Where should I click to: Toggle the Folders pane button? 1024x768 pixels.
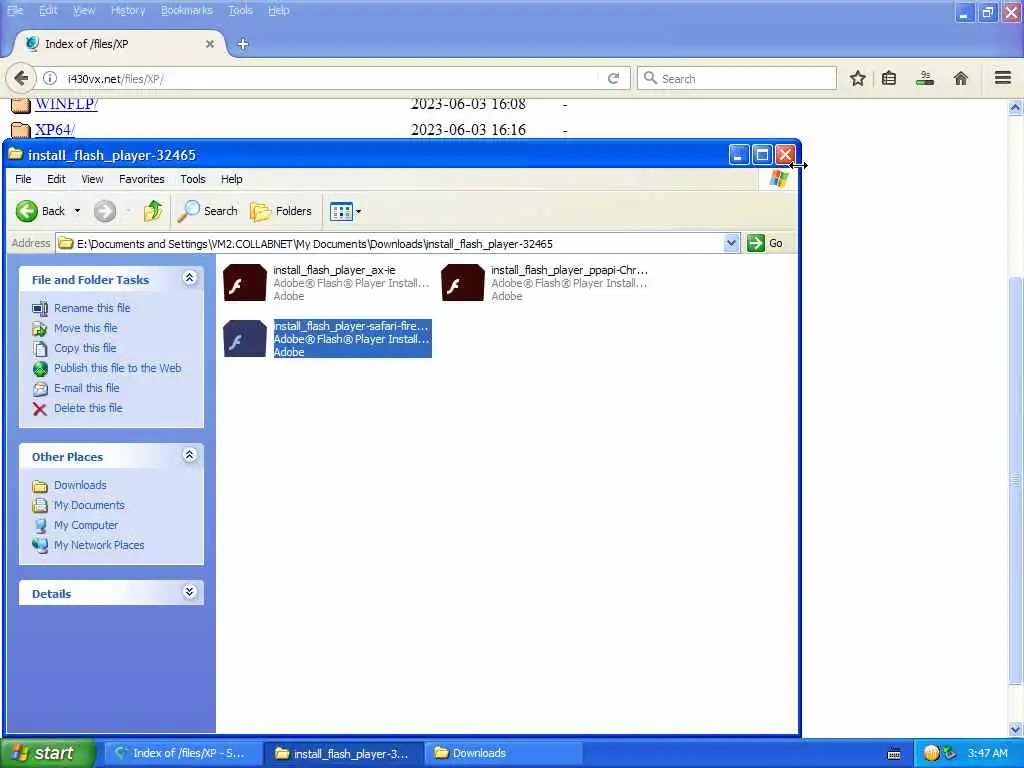pyautogui.click(x=281, y=211)
